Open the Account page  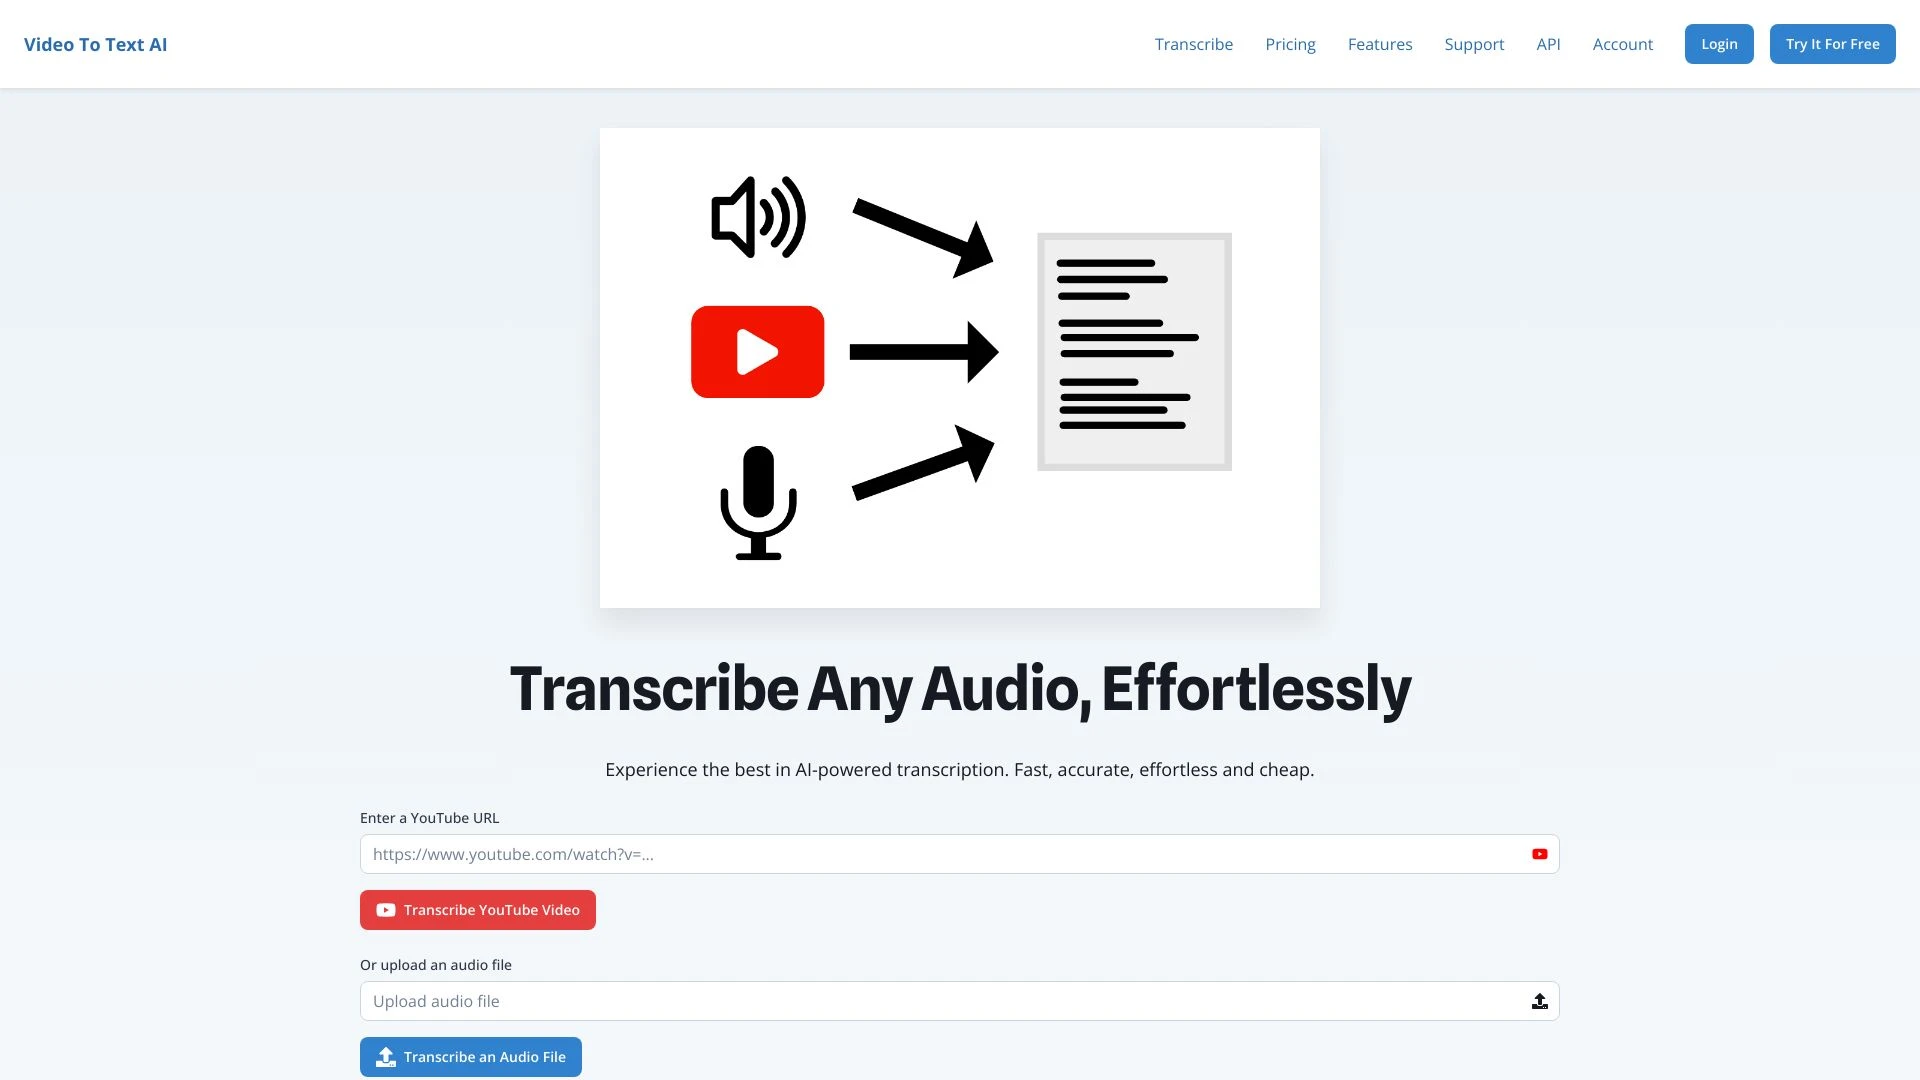(1622, 44)
